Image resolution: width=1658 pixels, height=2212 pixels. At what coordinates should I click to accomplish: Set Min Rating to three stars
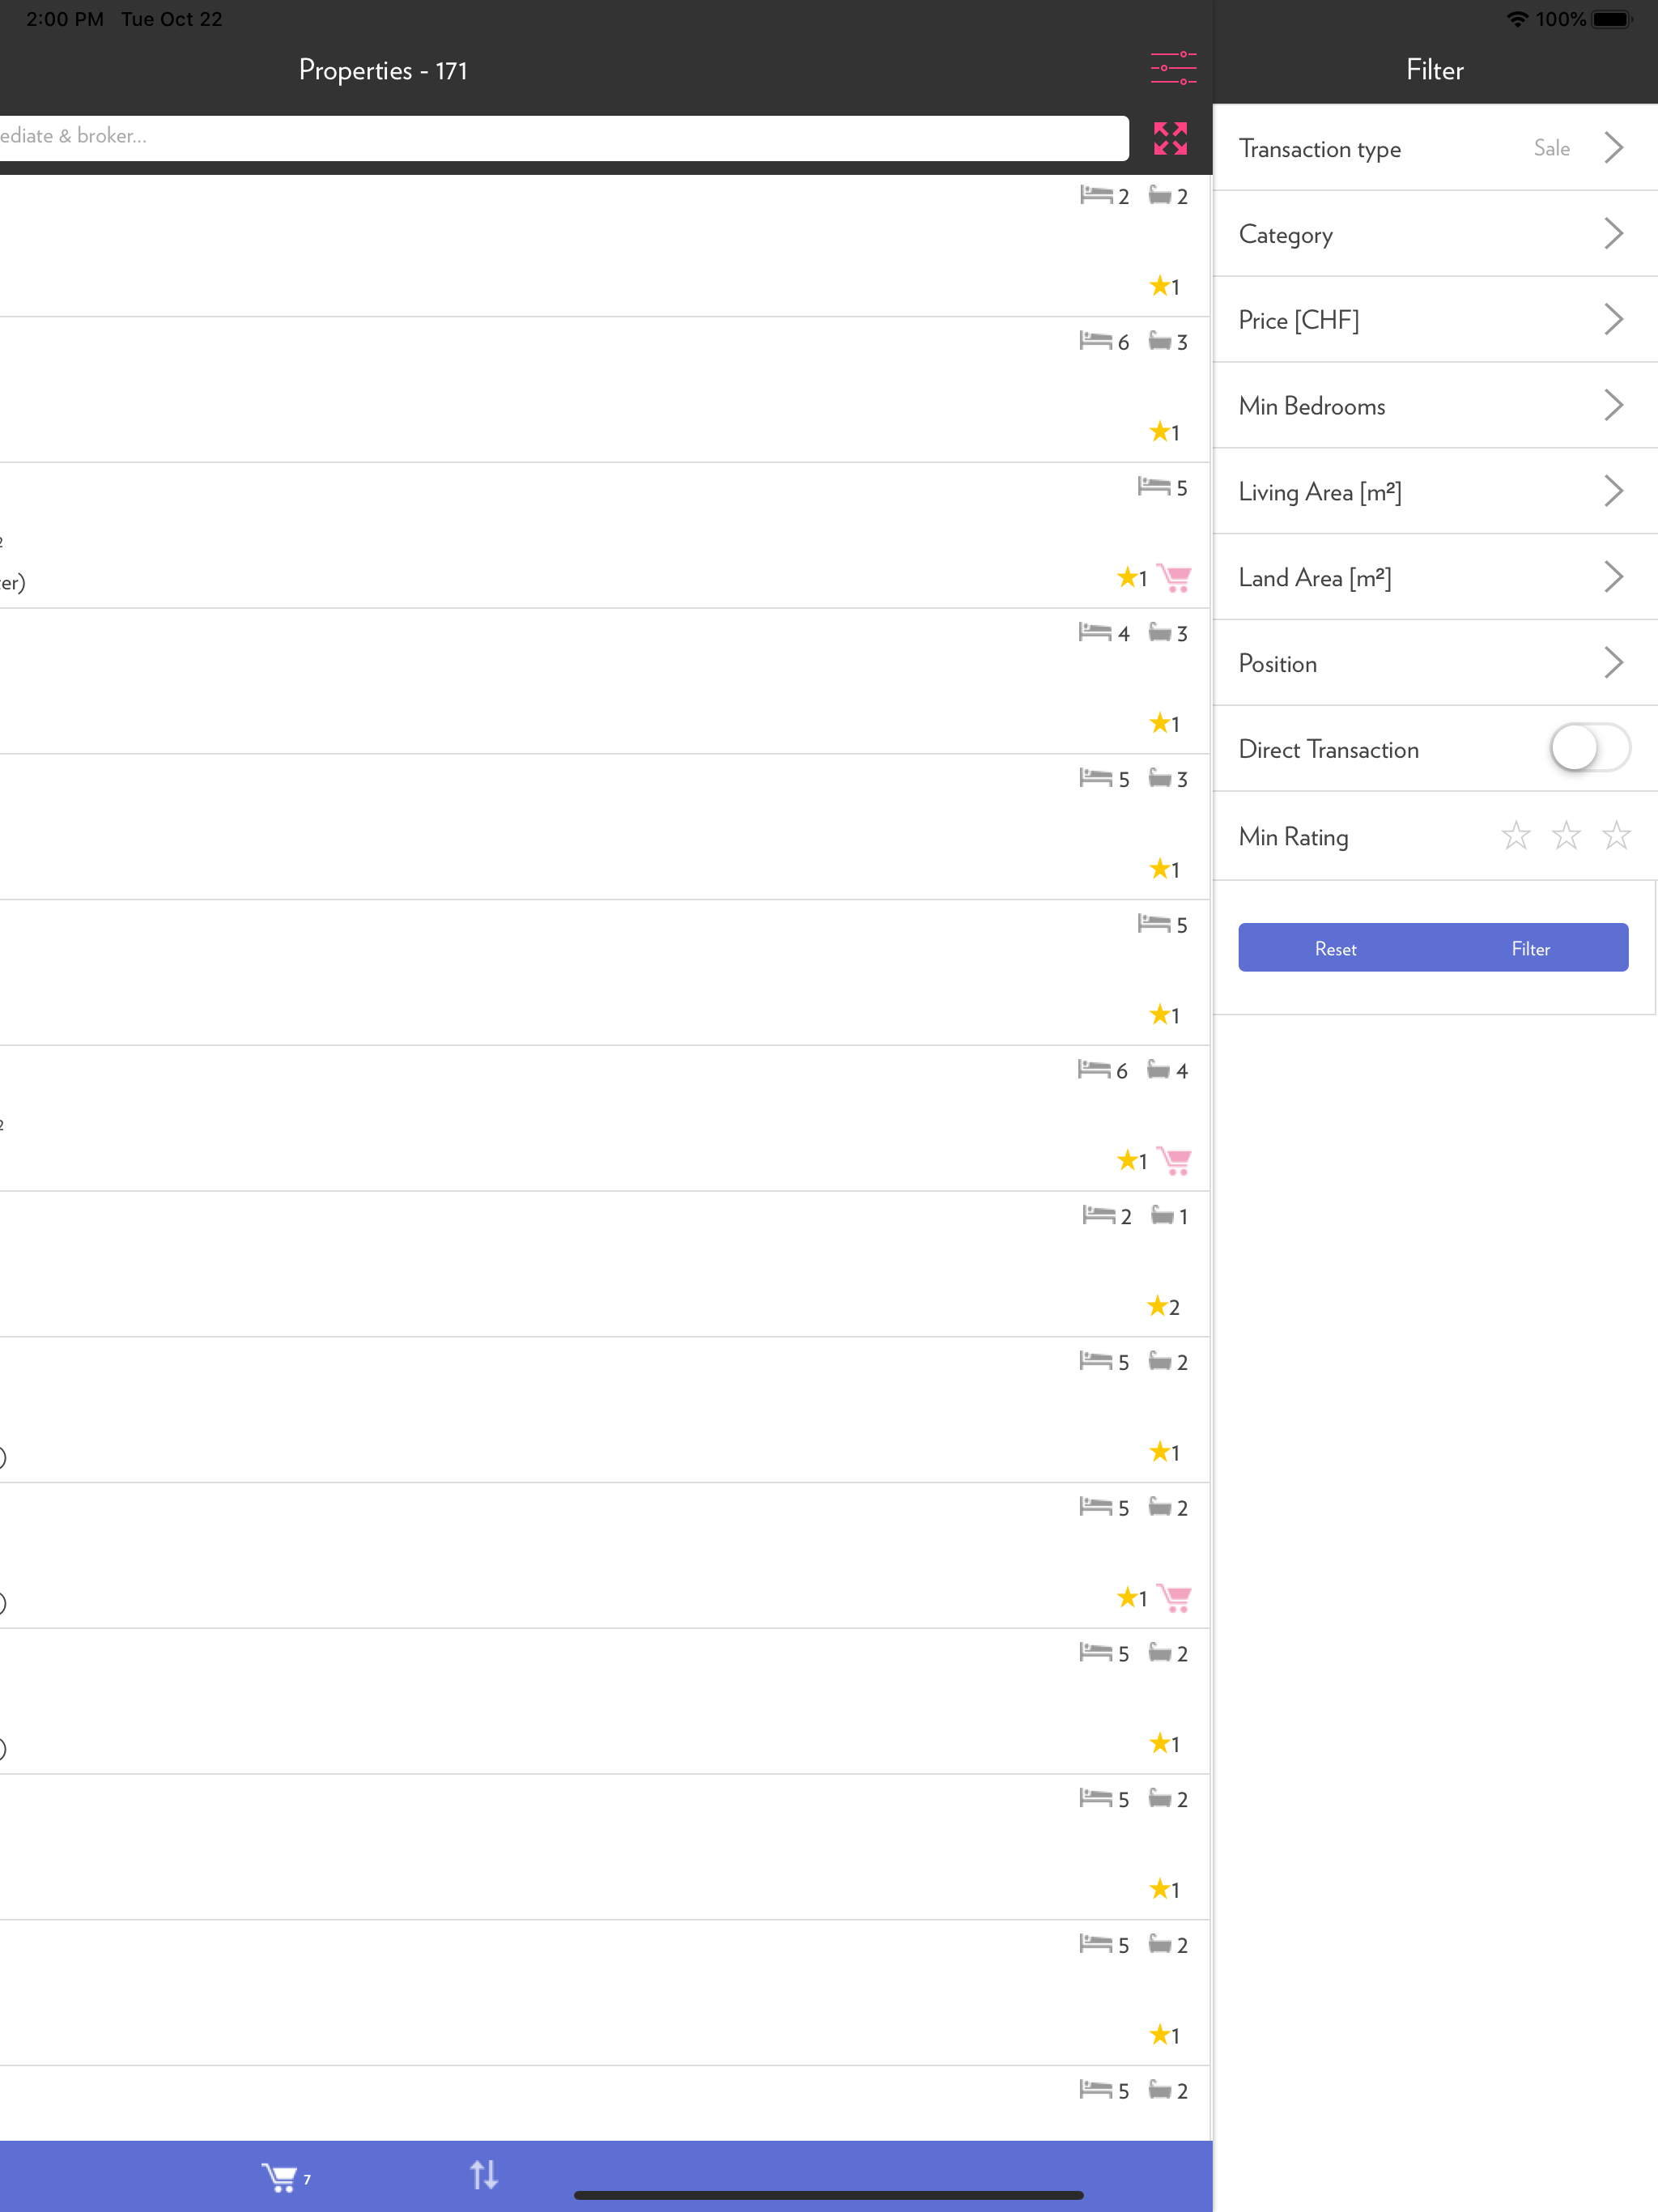pos(1616,835)
